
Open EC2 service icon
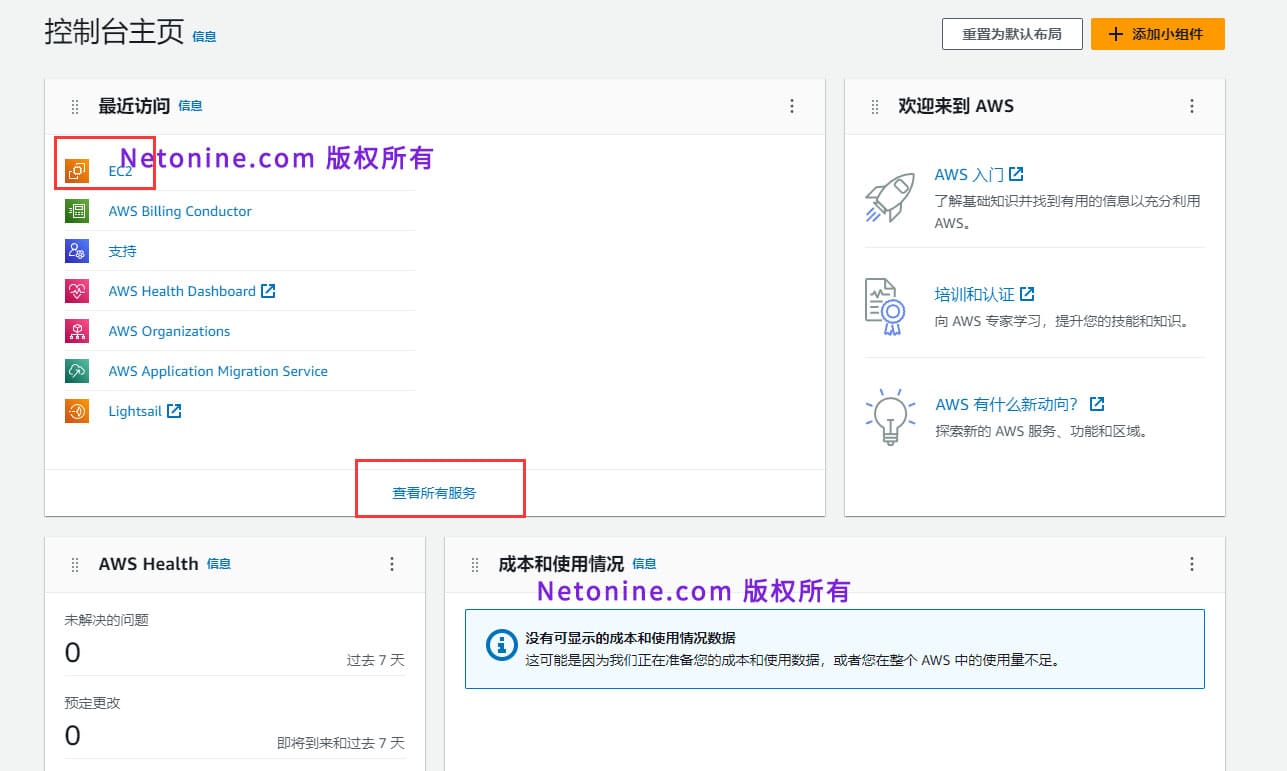(77, 171)
